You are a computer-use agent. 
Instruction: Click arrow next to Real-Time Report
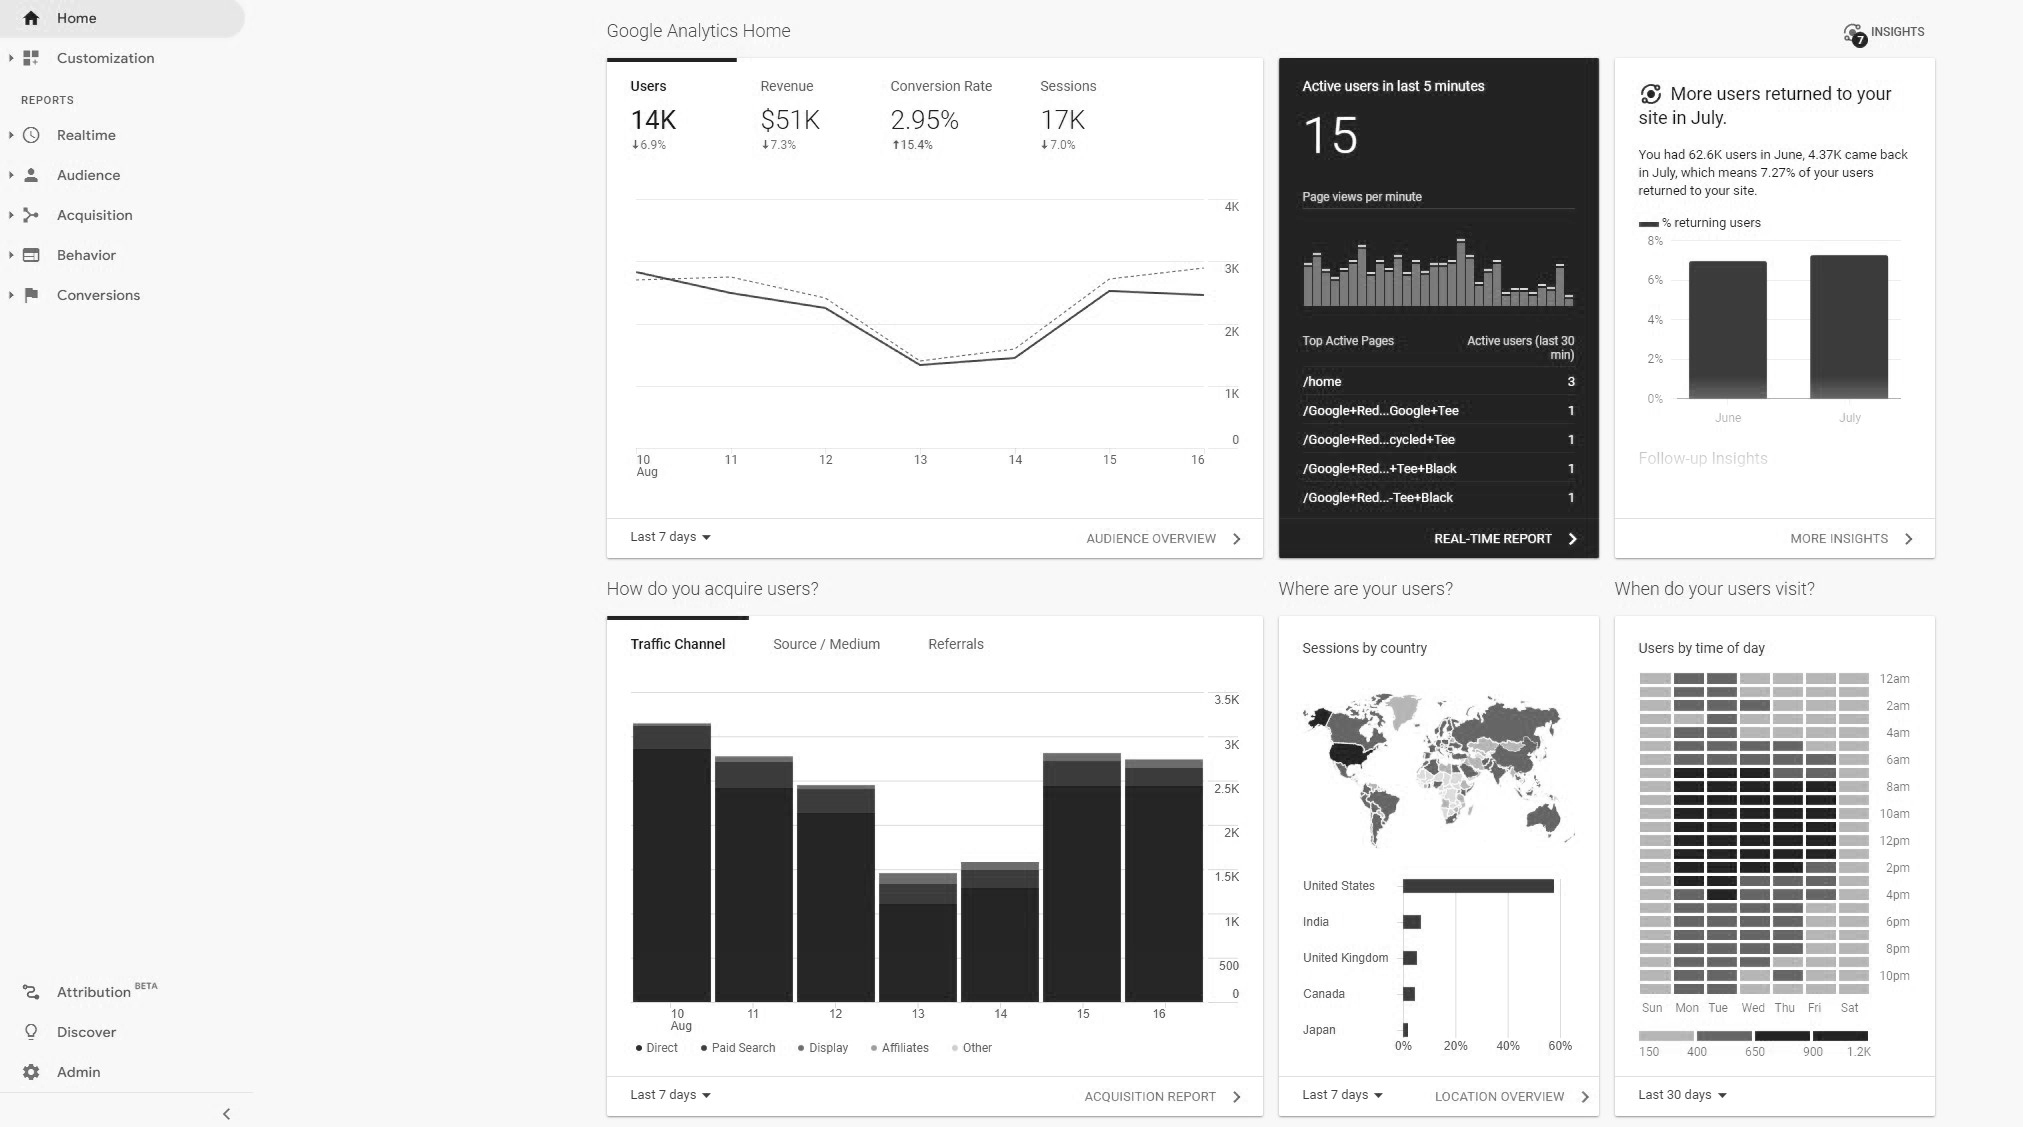click(x=1573, y=539)
